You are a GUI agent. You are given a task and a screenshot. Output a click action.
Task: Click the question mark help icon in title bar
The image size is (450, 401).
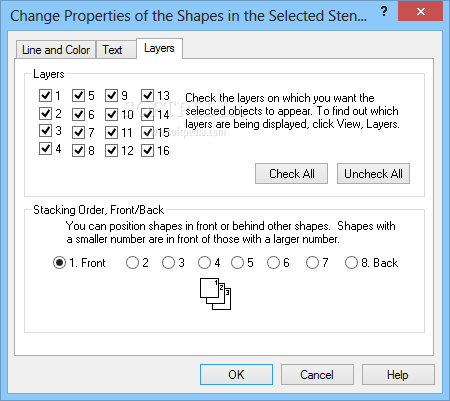[x=384, y=12]
